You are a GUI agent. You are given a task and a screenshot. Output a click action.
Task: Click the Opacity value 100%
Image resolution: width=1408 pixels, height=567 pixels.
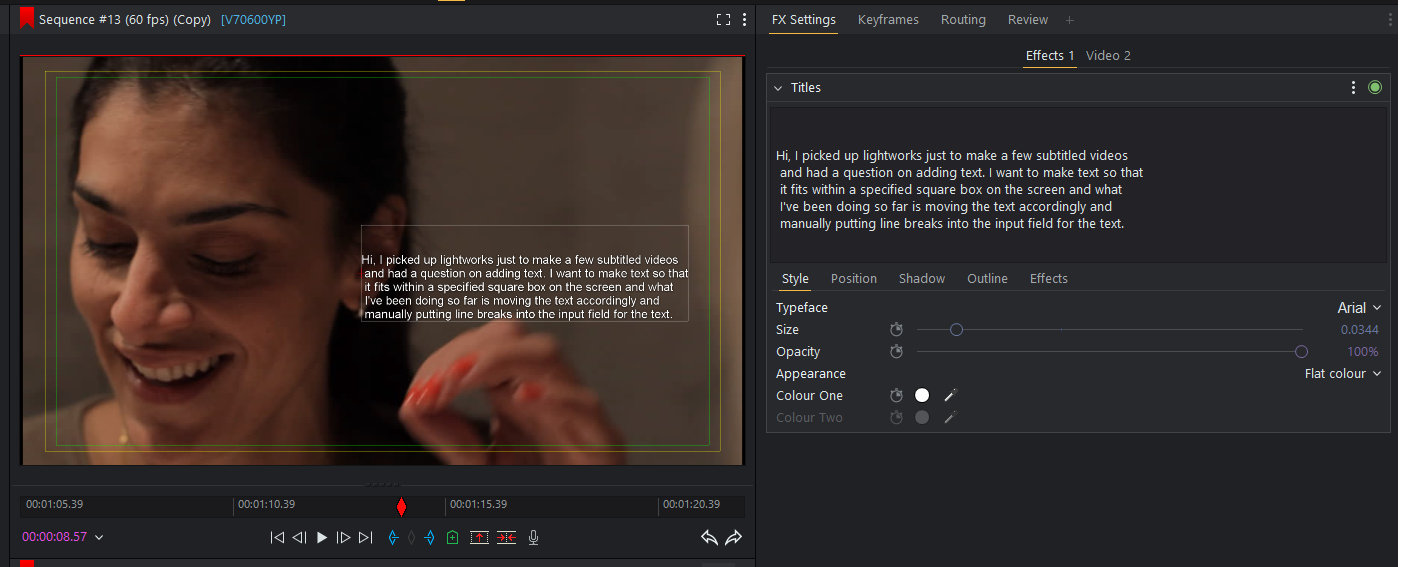coord(1363,352)
